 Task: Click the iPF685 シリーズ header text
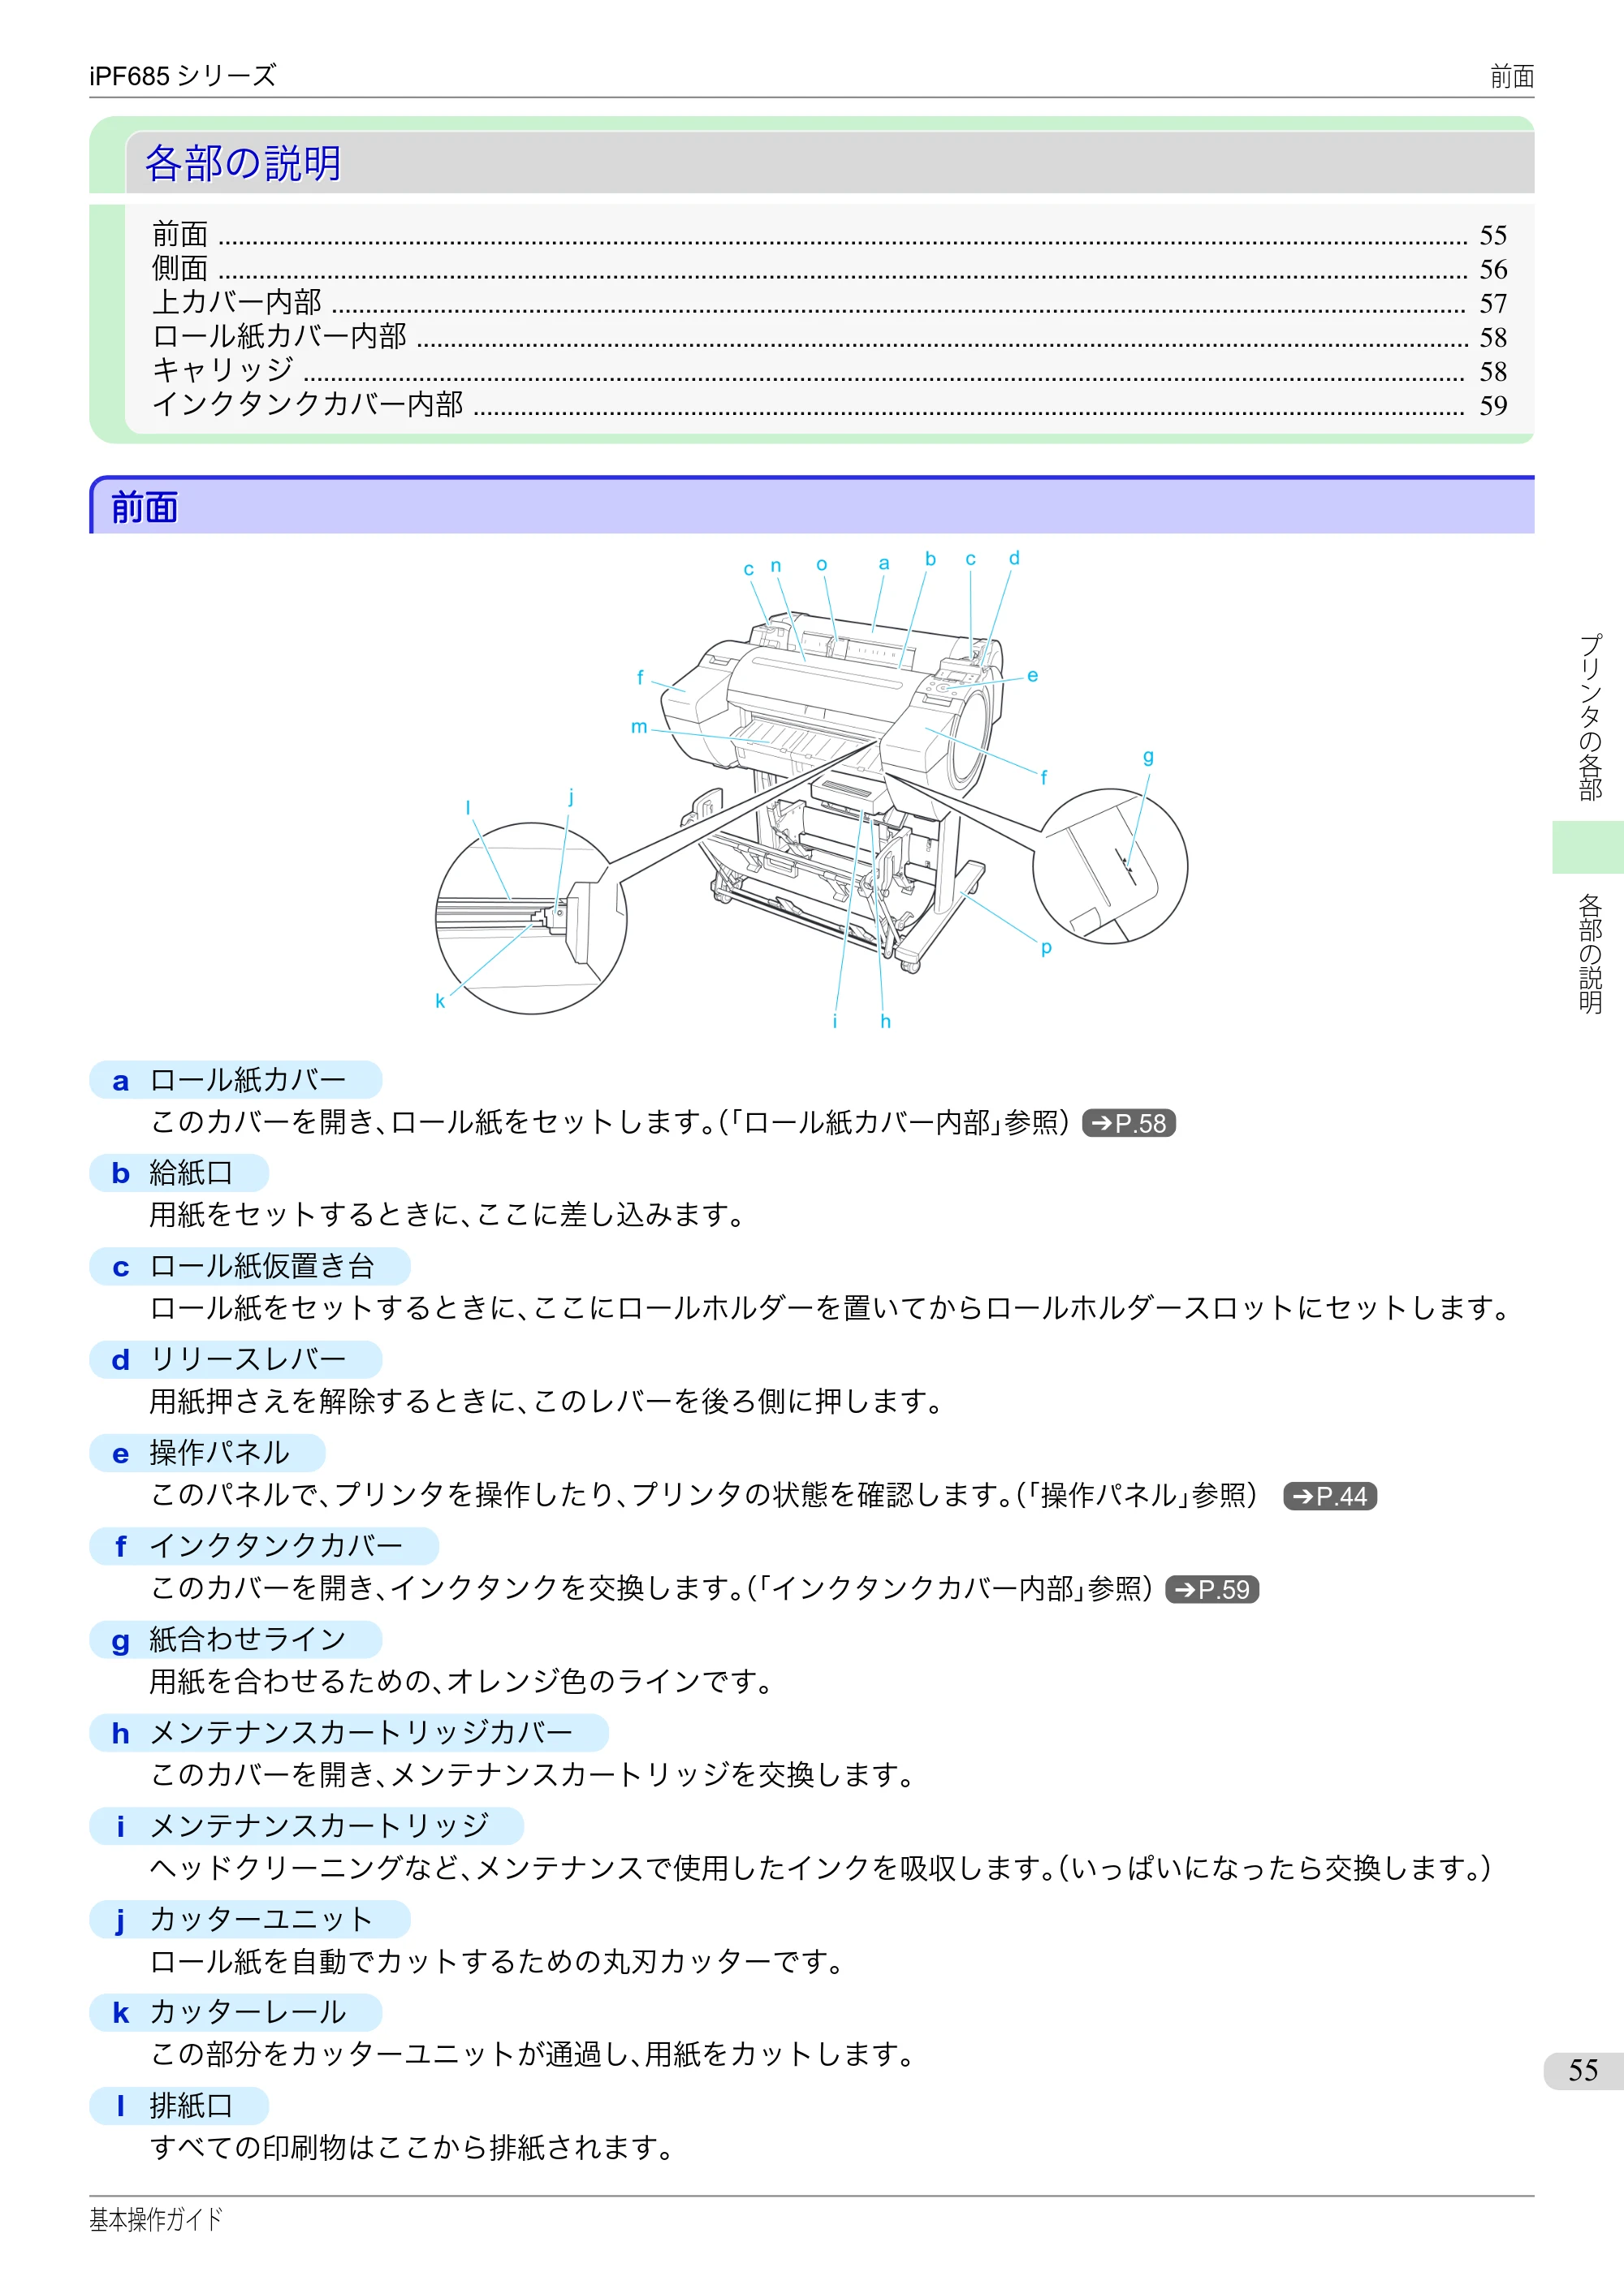pos(183,76)
